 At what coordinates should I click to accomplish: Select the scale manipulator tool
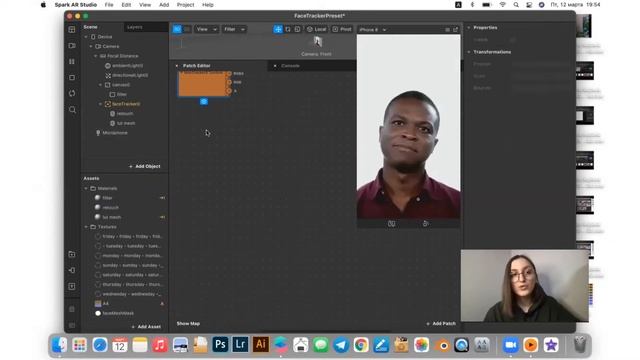(298, 29)
